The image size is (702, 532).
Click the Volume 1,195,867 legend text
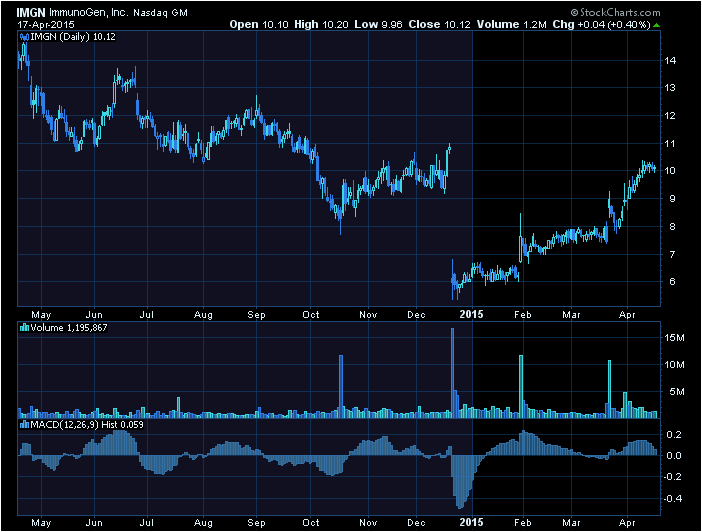pyautogui.click(x=69, y=328)
